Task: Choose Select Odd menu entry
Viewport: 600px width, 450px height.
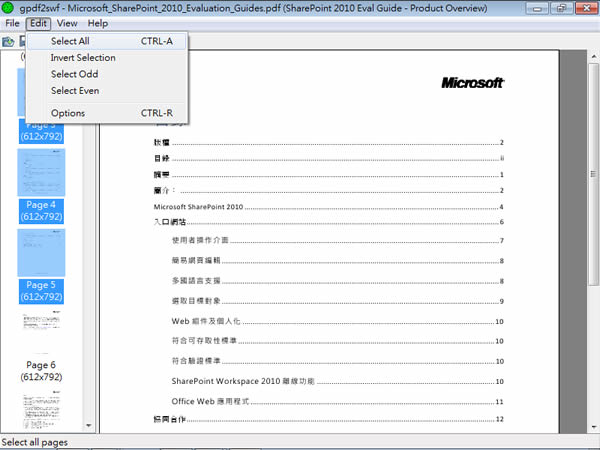Action: click(x=107, y=74)
